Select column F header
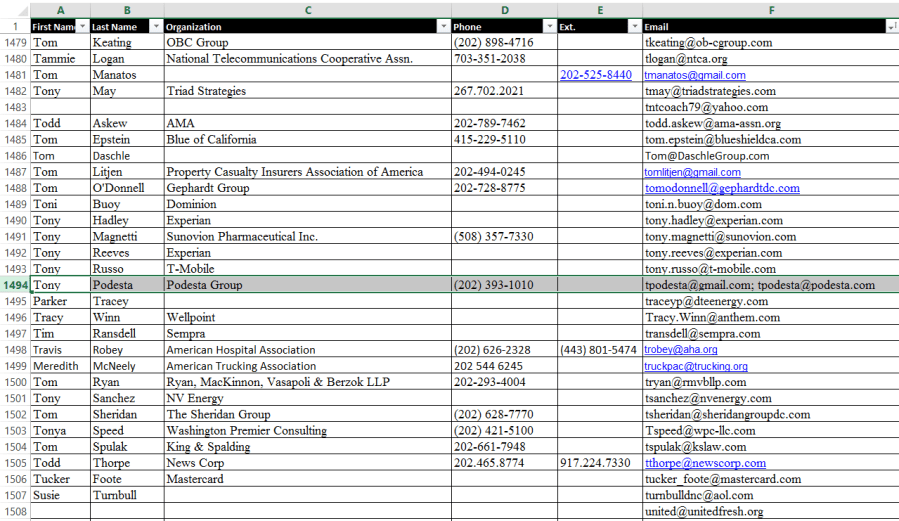Screen dimensions: 899x521 [x=770, y=10]
